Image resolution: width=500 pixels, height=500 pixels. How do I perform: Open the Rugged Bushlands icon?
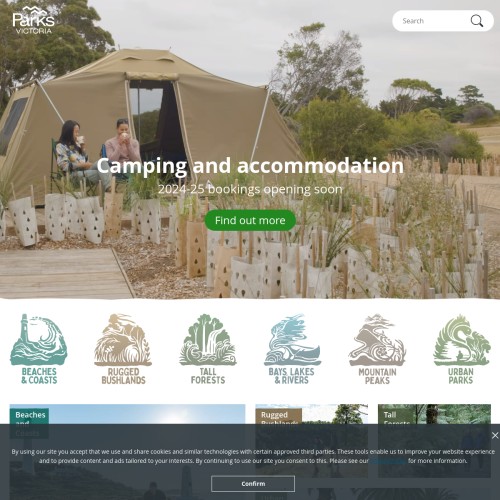pyautogui.click(x=123, y=349)
